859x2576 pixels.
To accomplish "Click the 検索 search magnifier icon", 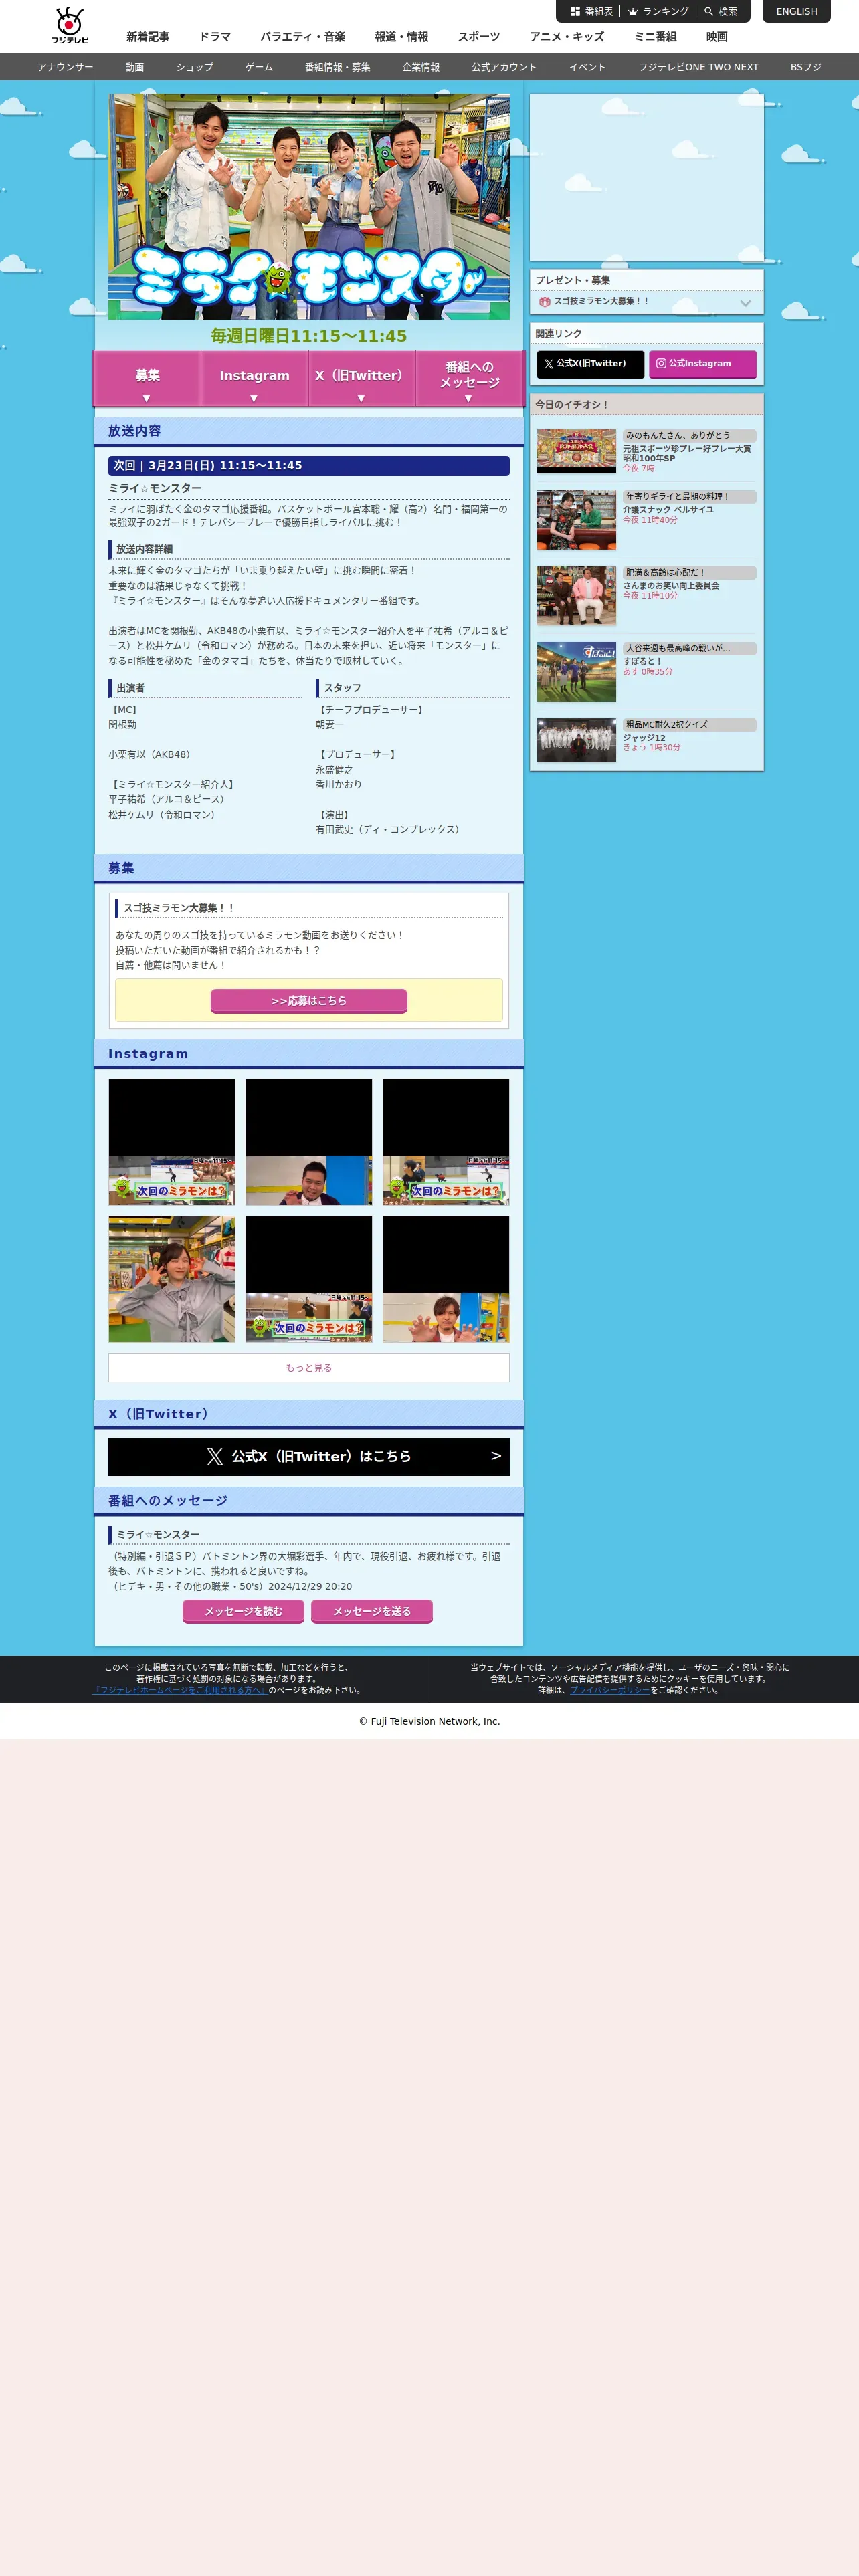I will [720, 12].
